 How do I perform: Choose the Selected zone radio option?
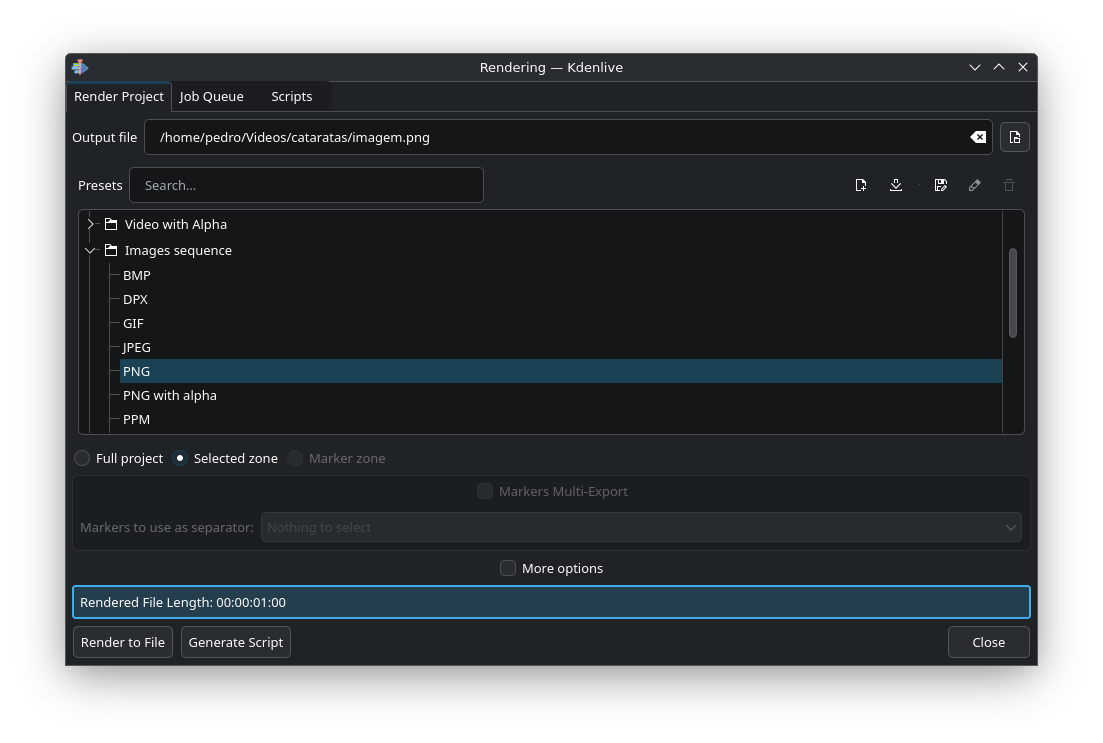[180, 458]
